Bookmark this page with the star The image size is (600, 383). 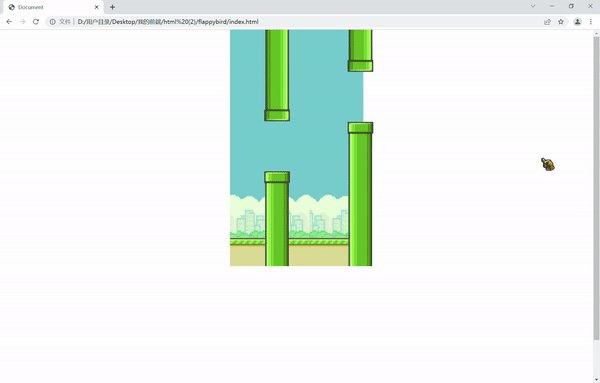coord(561,22)
